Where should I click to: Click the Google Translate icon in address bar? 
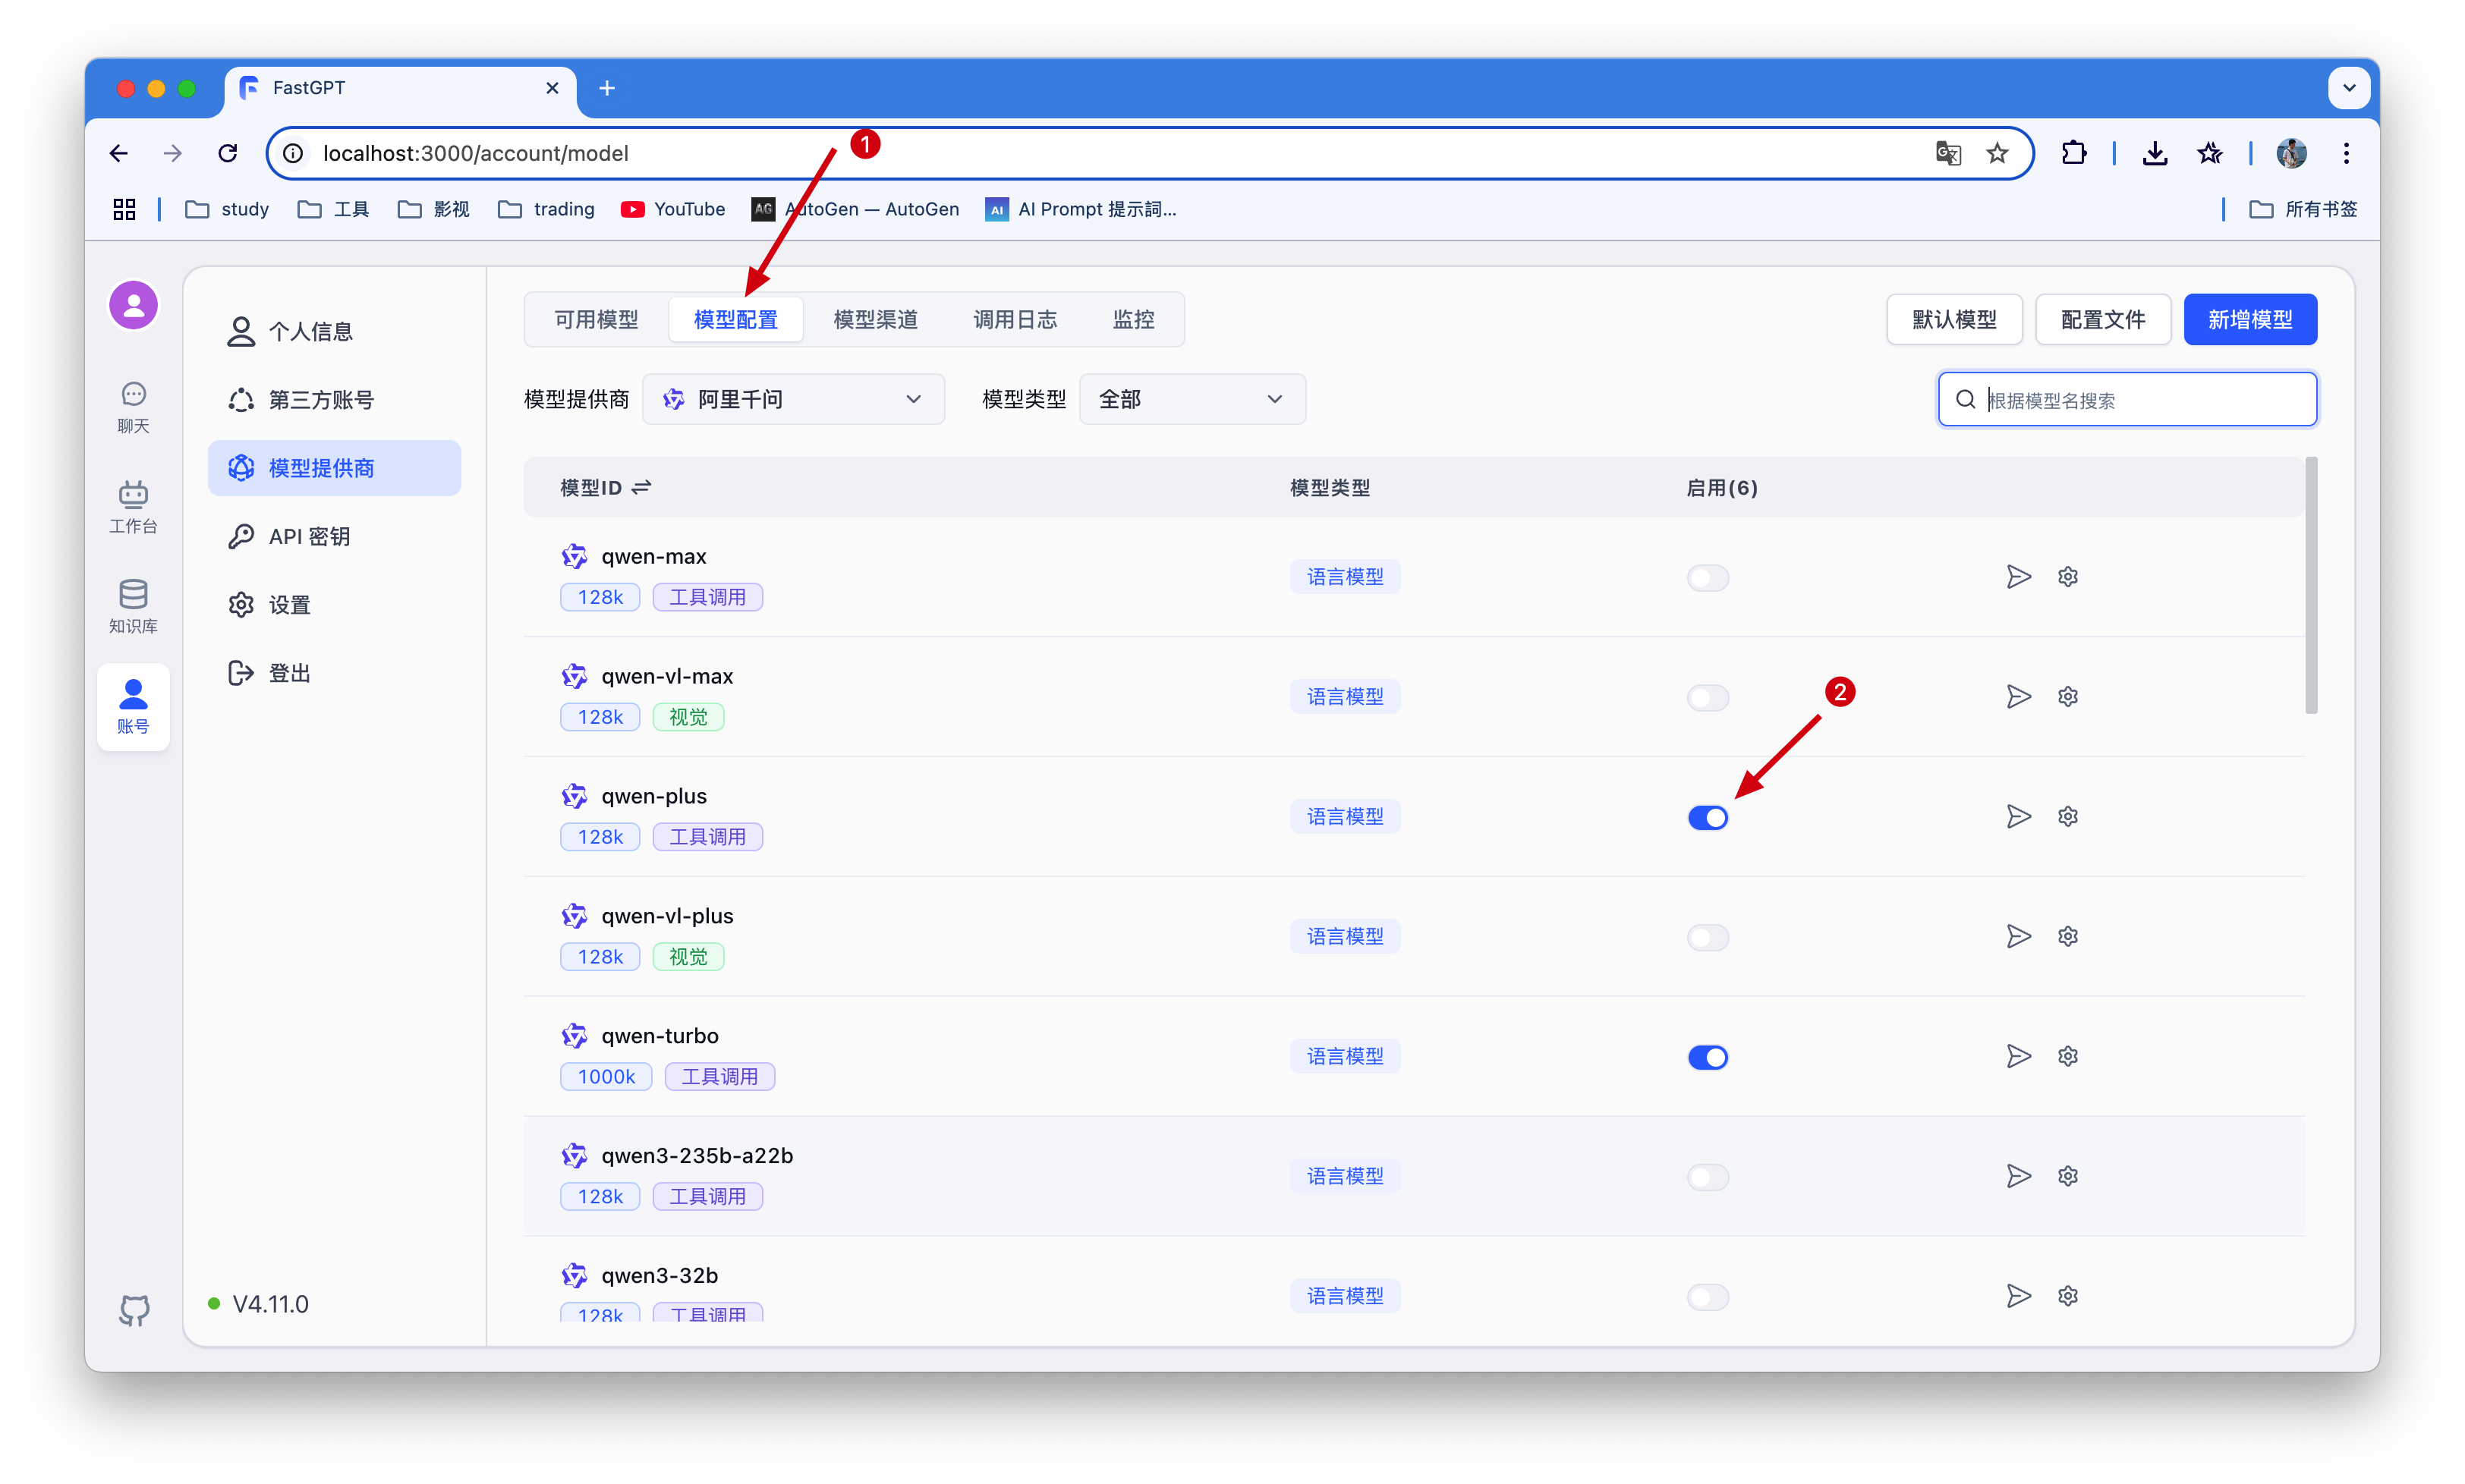point(1948,153)
